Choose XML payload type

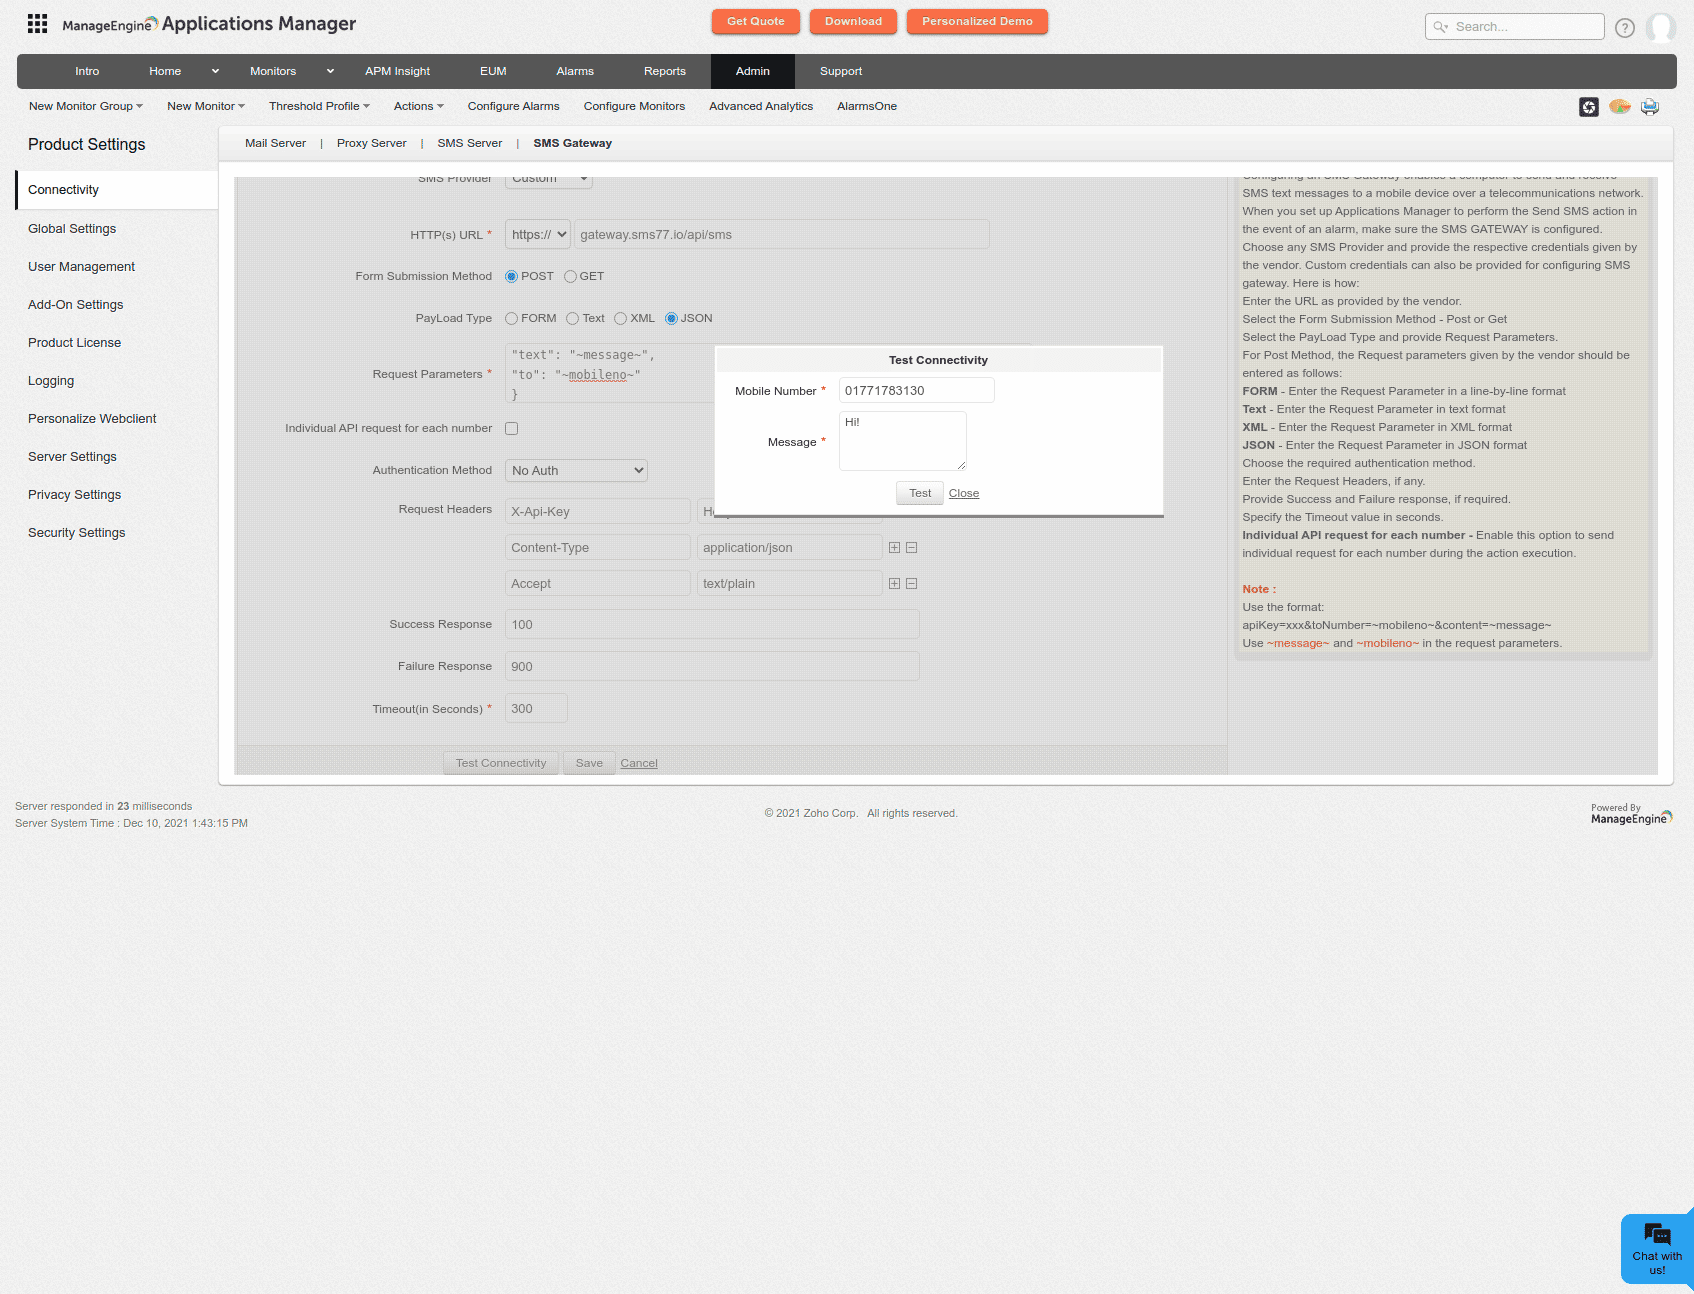(621, 319)
